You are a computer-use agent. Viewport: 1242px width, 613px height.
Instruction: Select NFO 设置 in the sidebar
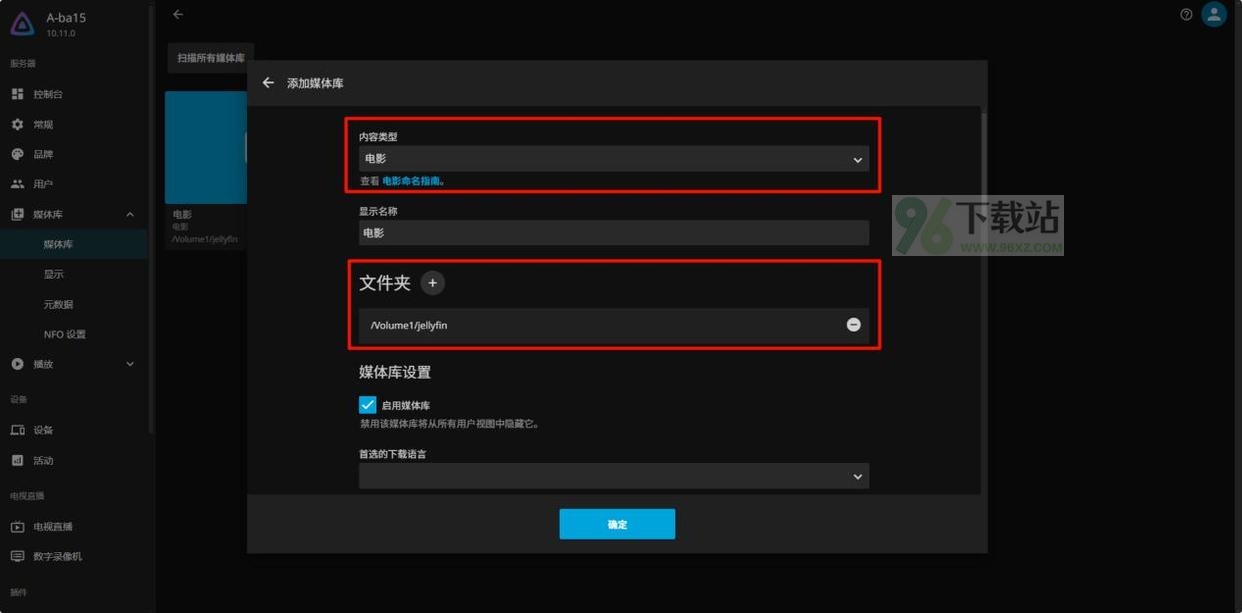[x=64, y=334]
